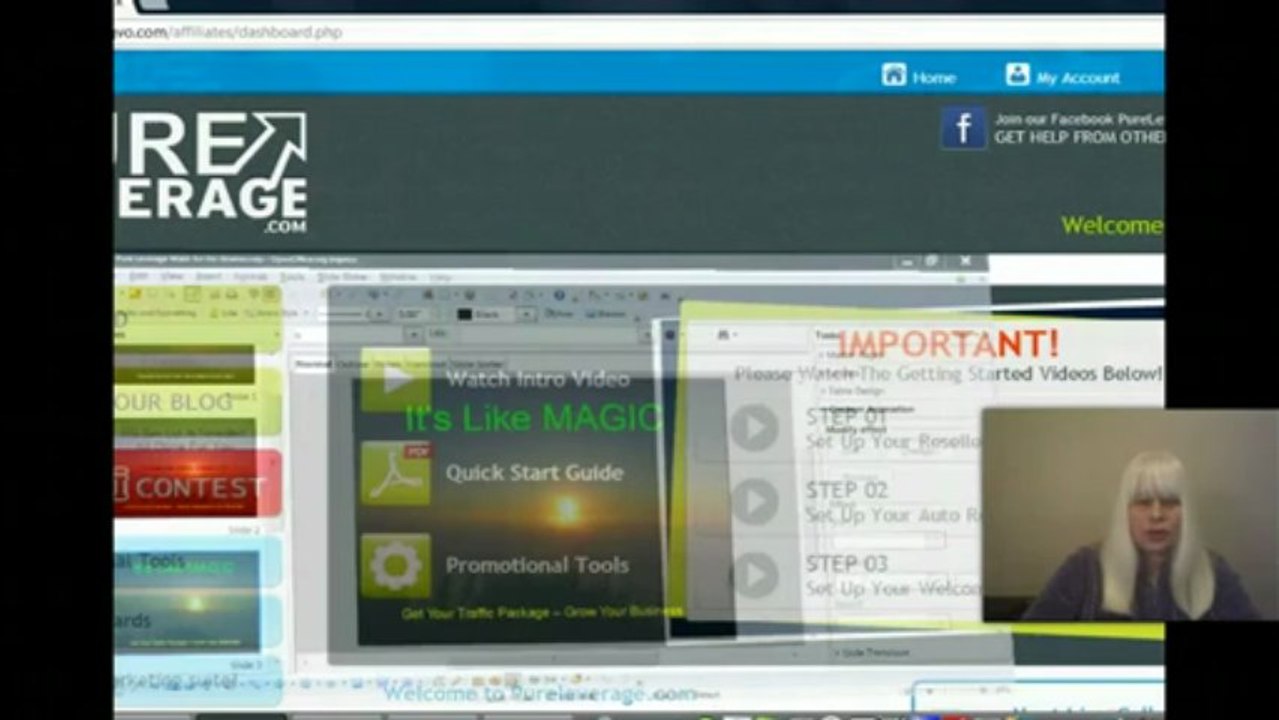Click the It's Like MAGIC slide title
This screenshot has width=1279, height=720.
pos(533,418)
